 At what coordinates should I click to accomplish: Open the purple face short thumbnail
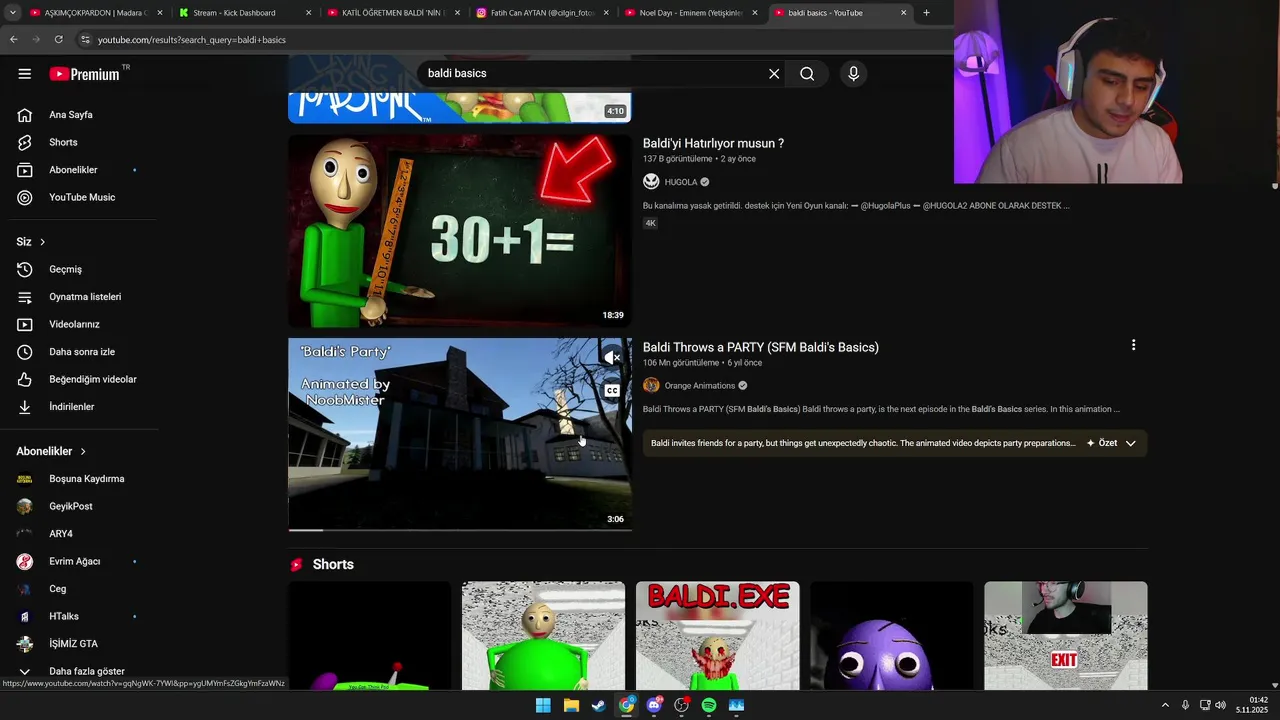tap(892, 636)
